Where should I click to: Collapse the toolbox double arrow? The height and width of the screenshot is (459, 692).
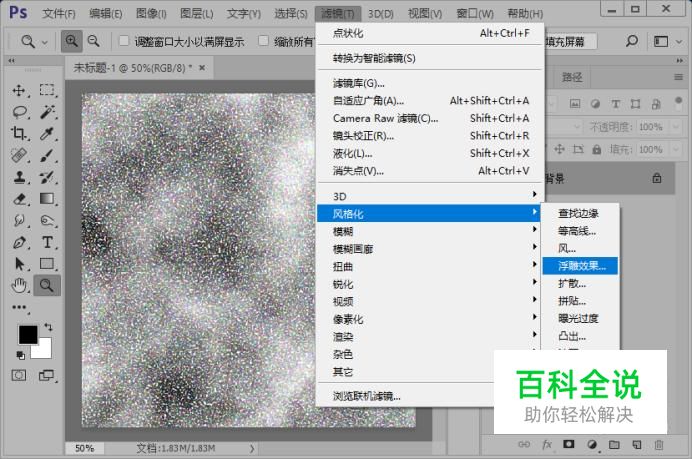11,60
